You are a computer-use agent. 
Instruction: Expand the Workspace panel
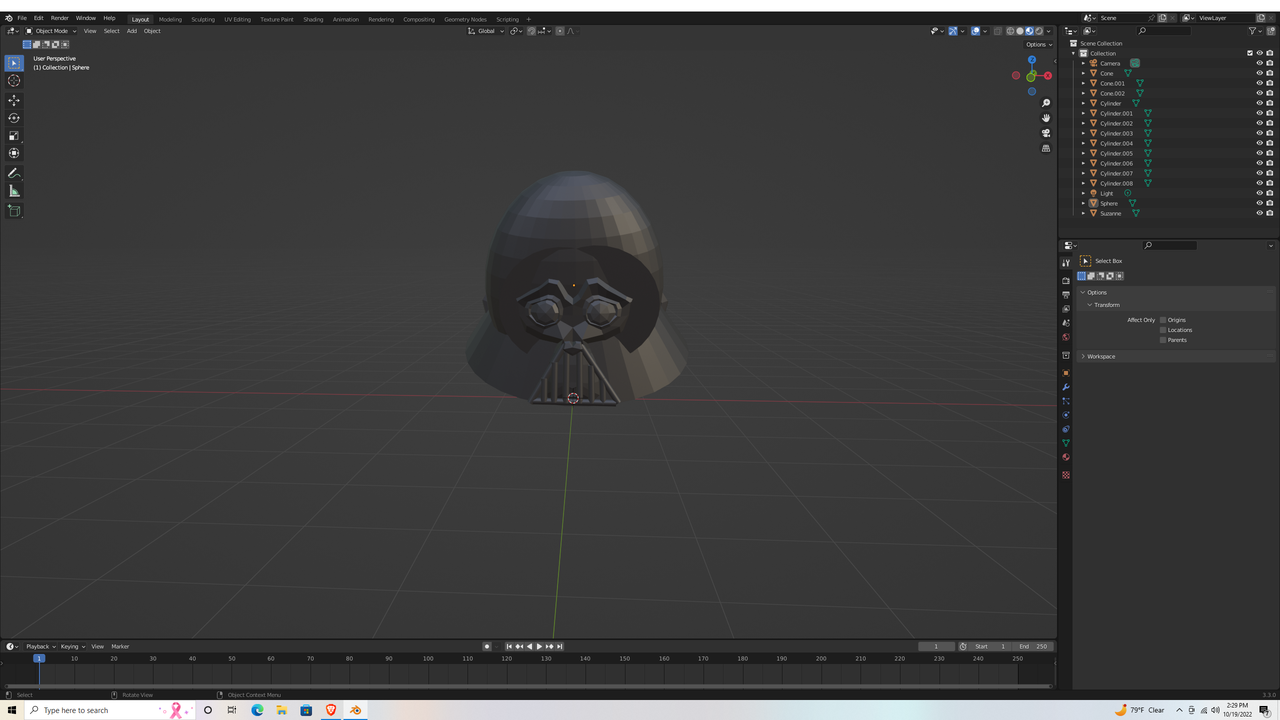coord(1100,356)
